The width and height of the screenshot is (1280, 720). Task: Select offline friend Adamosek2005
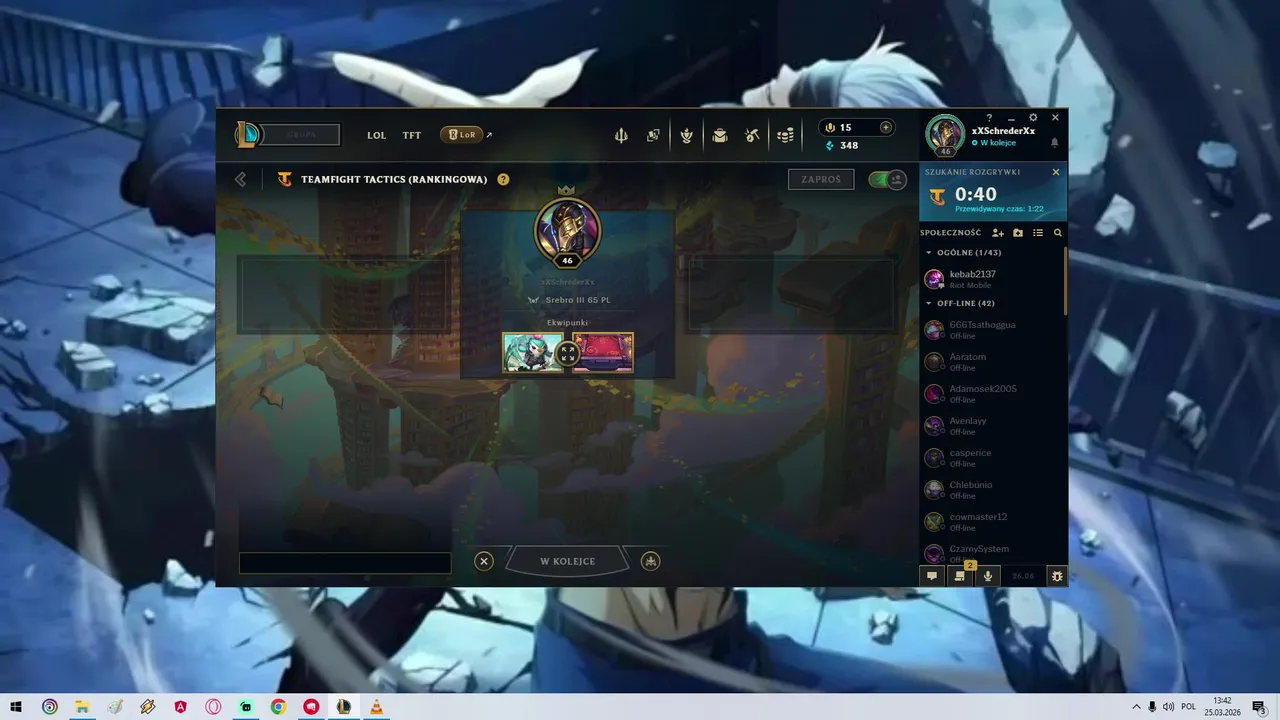992,394
